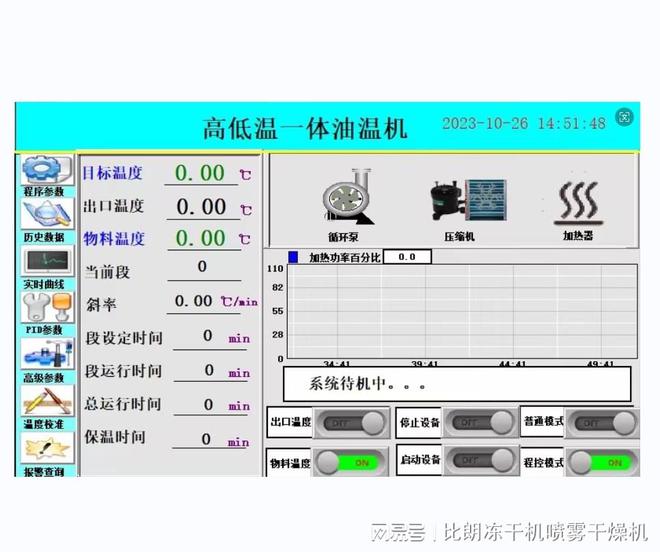Click the 加热功率百分比 value box
Image resolution: width=660 pixels, height=552 pixels.
(x=407, y=257)
